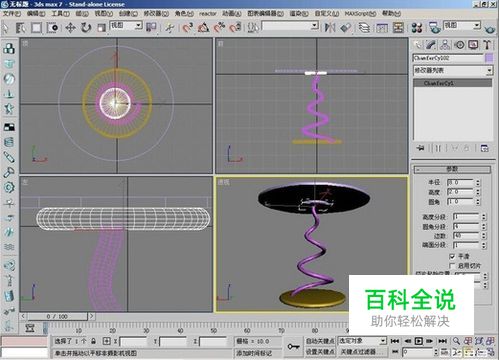Expand the 修改器列表 modifier list dropdown
Viewport: 499px width, 360px height.
coord(453,70)
